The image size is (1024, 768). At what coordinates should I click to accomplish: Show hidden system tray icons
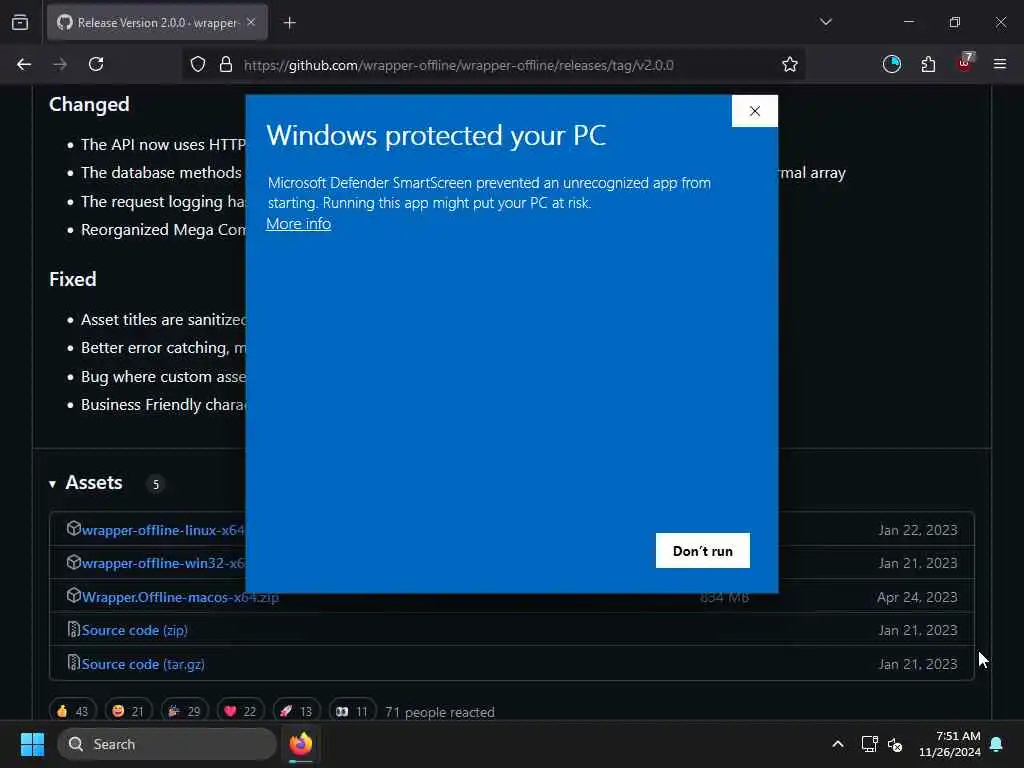coord(838,744)
